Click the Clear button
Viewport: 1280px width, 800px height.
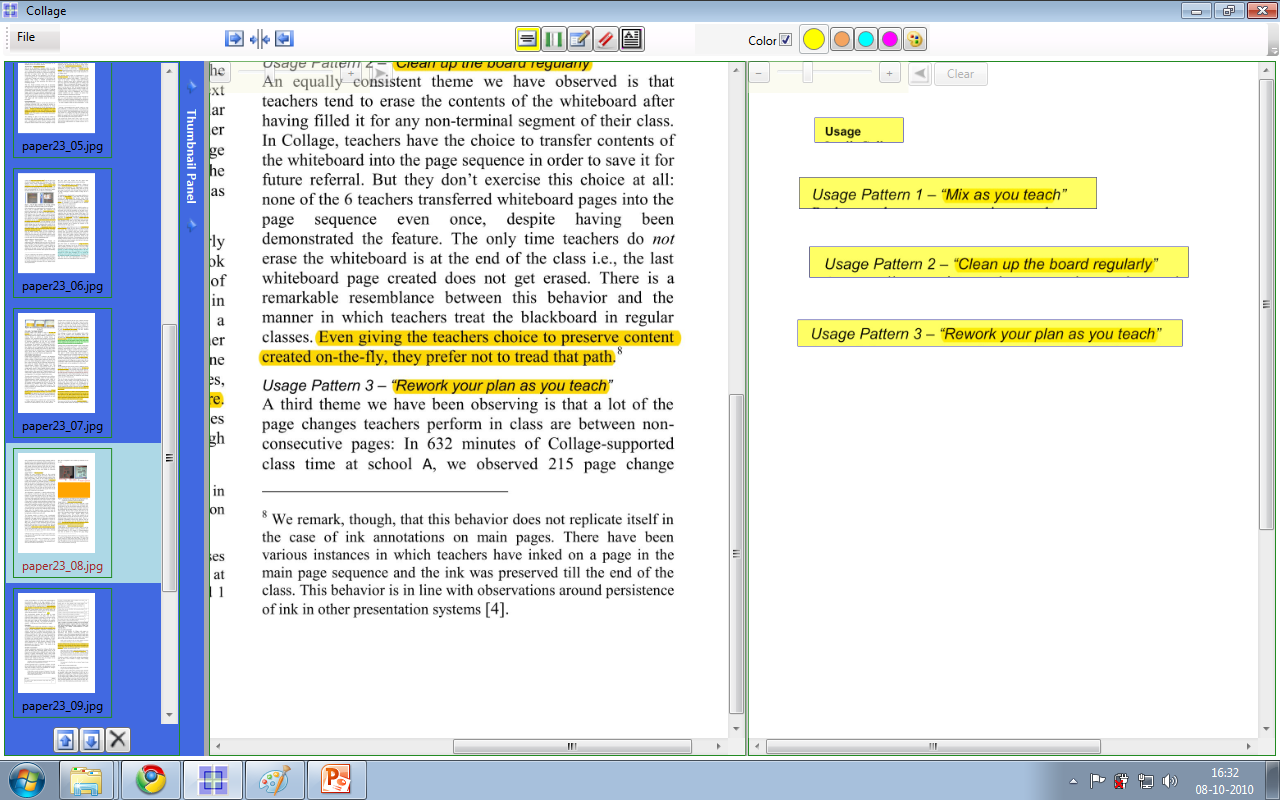[960, 74]
